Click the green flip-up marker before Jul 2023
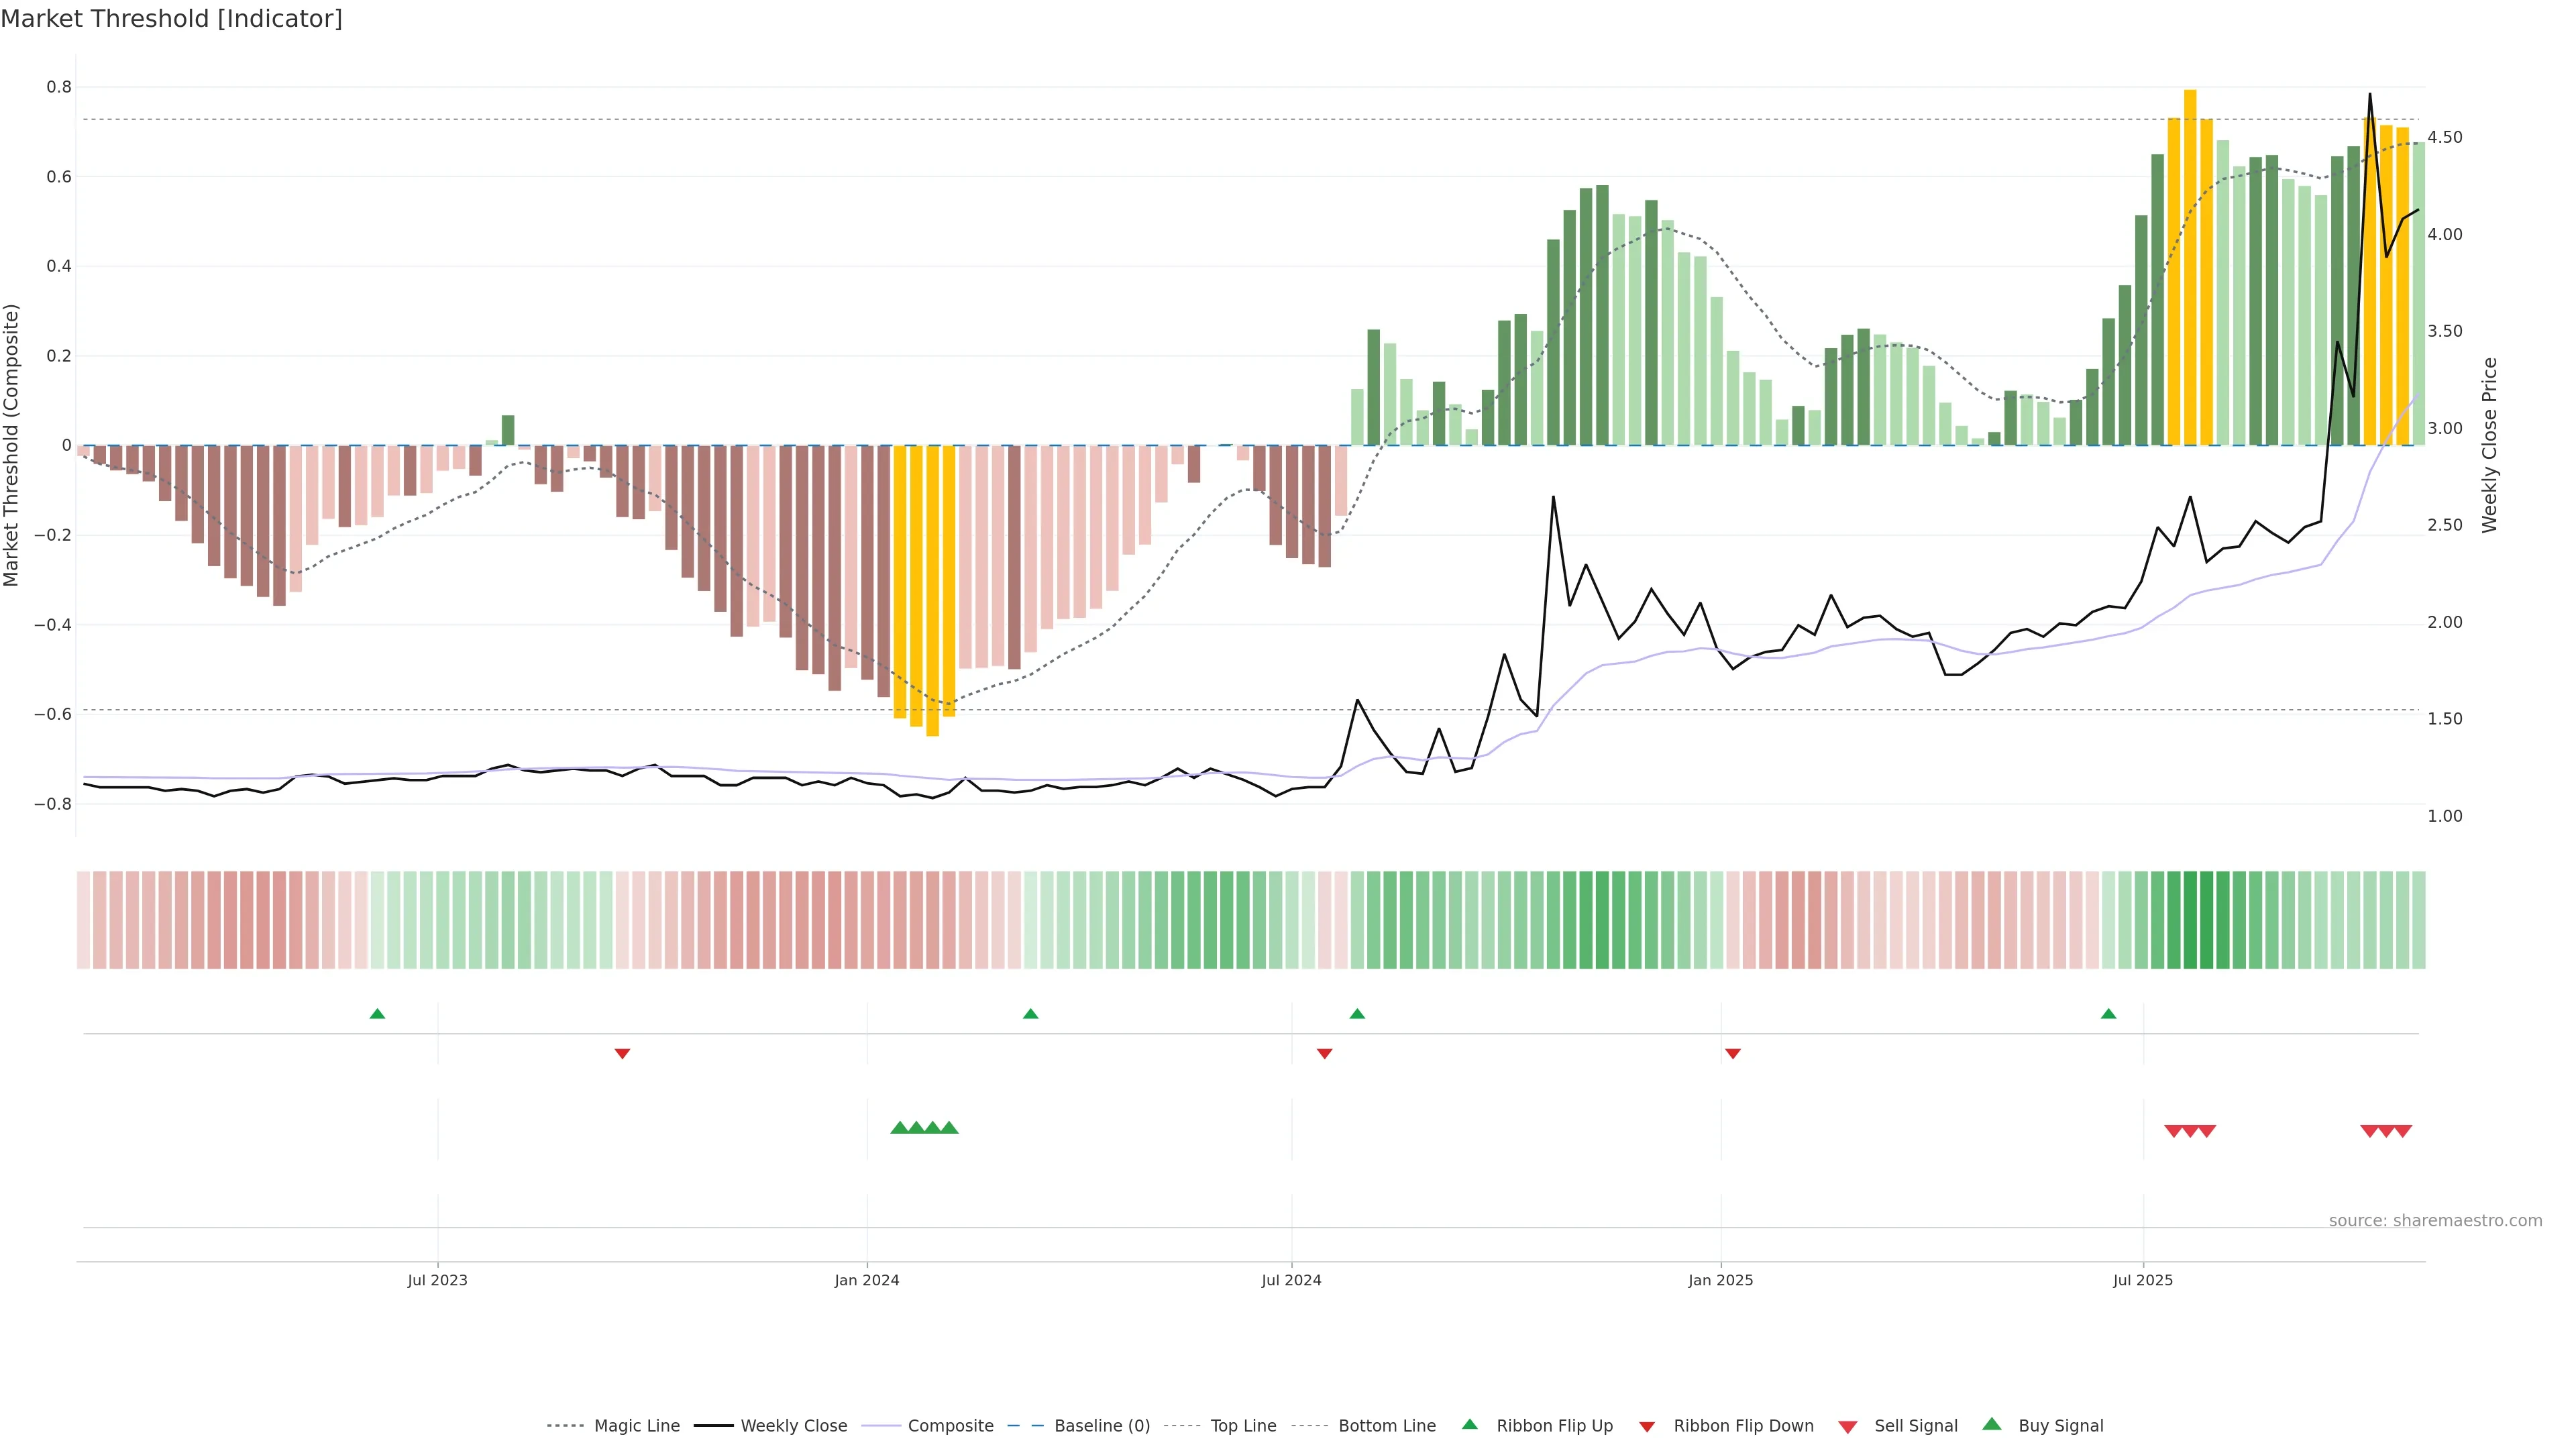 [x=377, y=1014]
